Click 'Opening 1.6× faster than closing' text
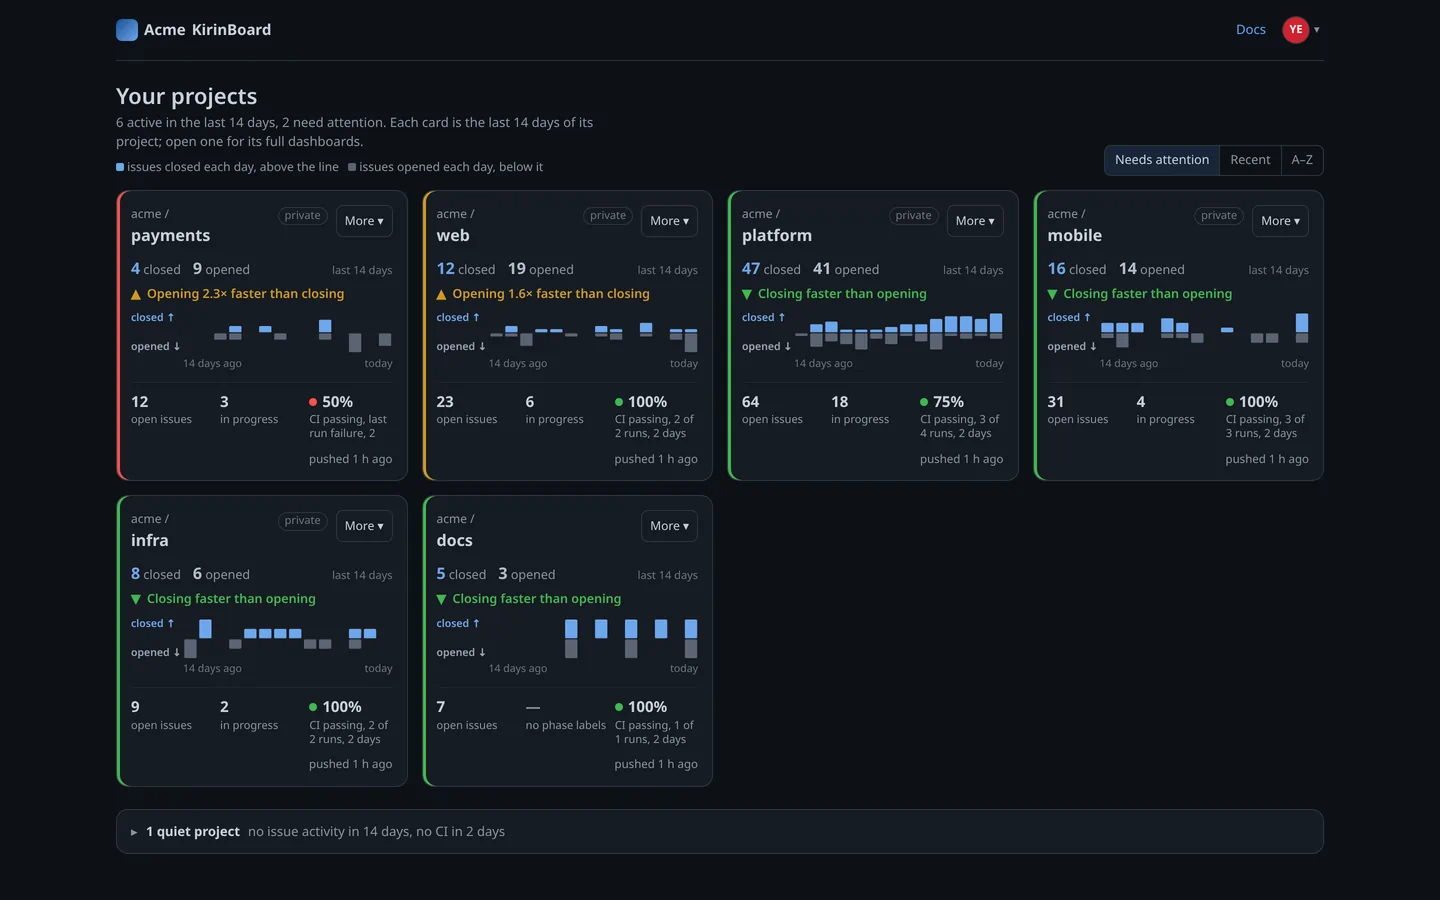Image resolution: width=1440 pixels, height=900 pixels. point(551,294)
